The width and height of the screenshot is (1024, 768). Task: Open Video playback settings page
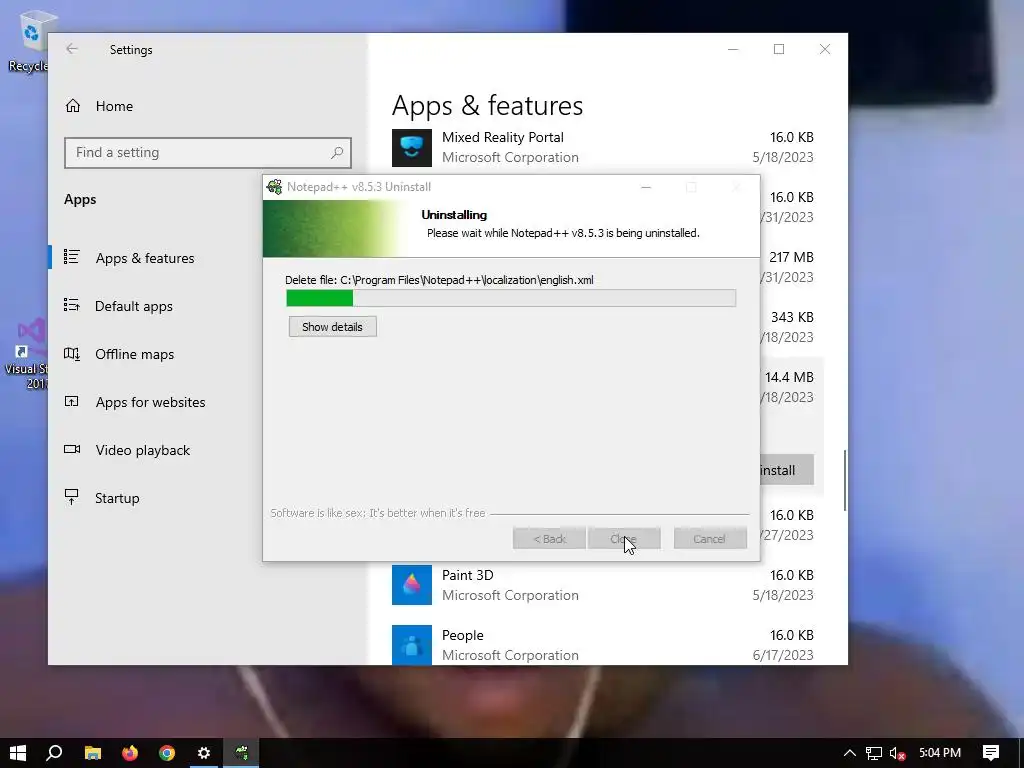coord(142,450)
